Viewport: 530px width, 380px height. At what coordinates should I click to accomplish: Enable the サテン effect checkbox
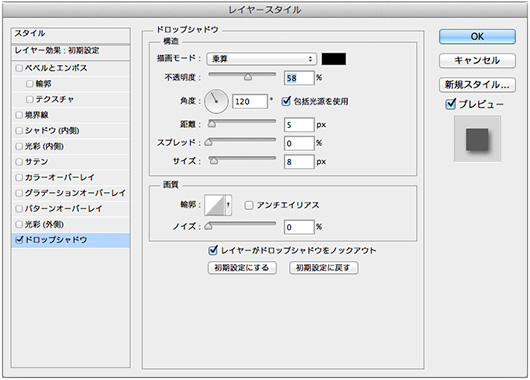pyautogui.click(x=19, y=162)
